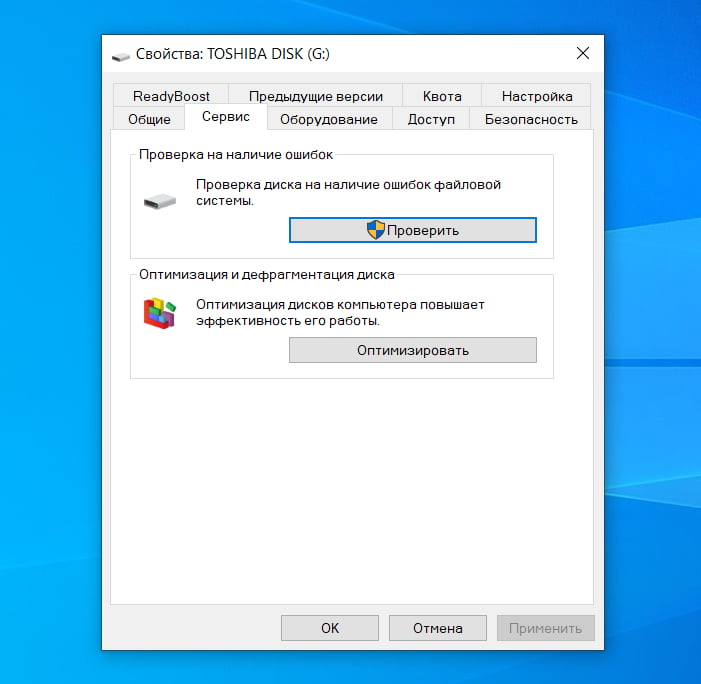Go to the Настройка tab
The height and width of the screenshot is (684, 701).
tap(536, 96)
